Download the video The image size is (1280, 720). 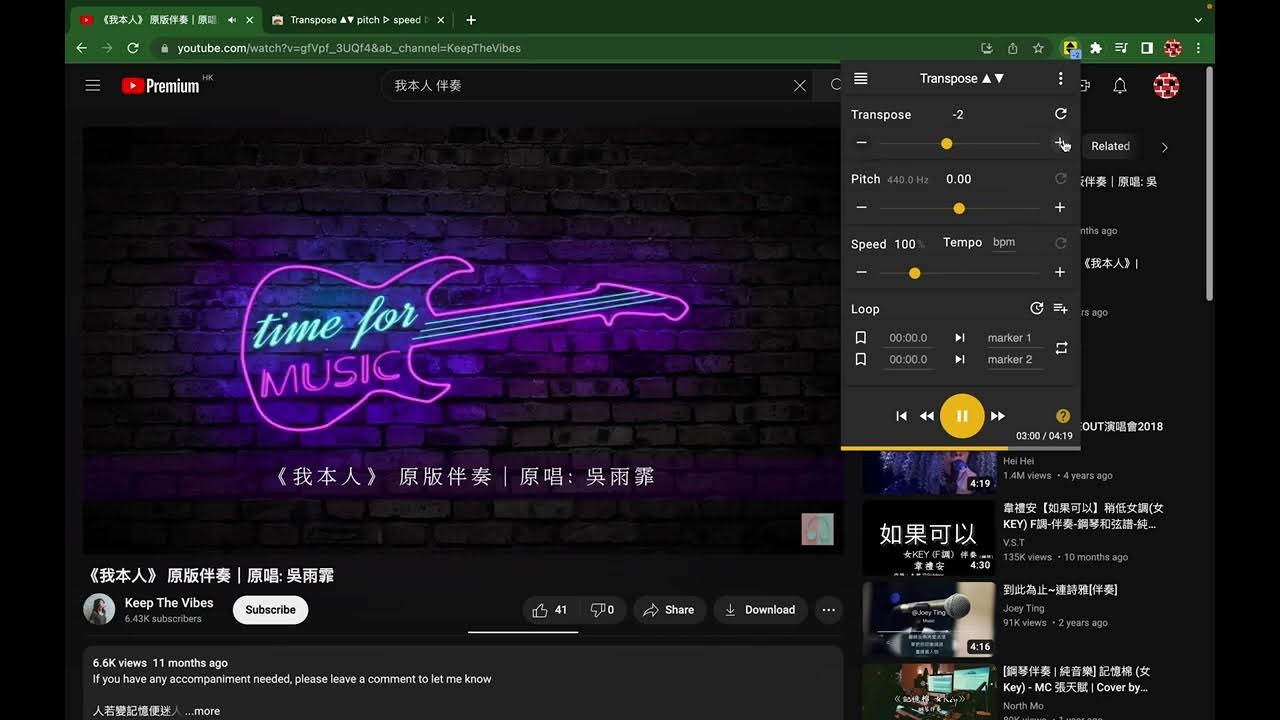pos(760,610)
